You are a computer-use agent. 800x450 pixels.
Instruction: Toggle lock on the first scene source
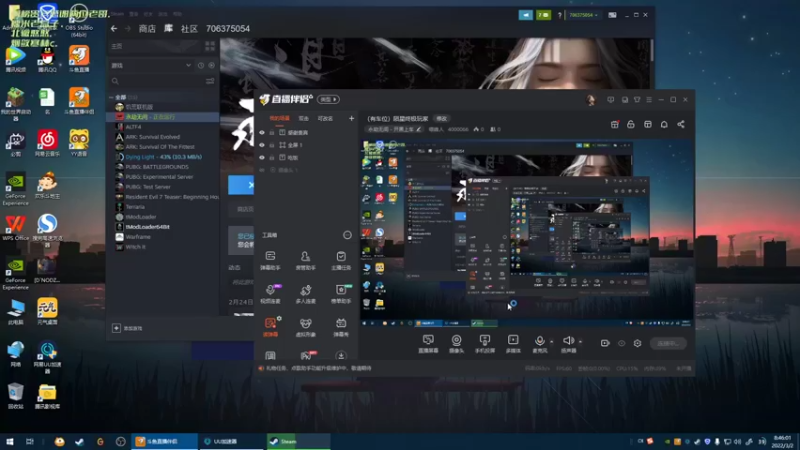pos(272,133)
